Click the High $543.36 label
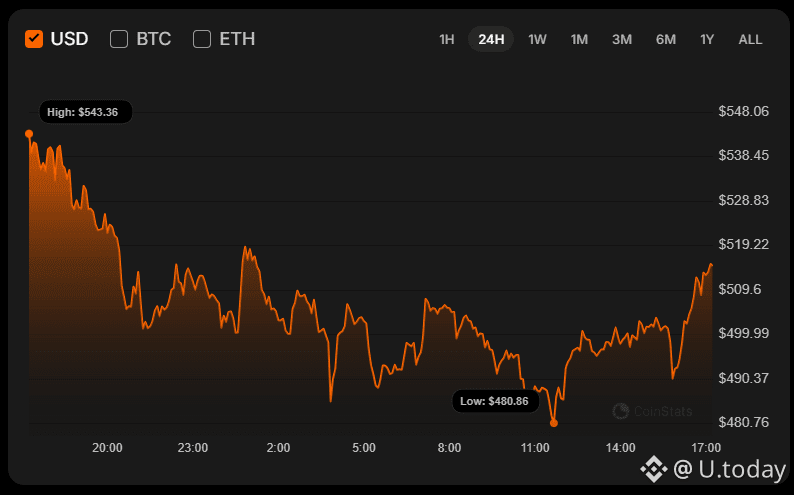Screen dimensions: 794x495 coord(83,112)
